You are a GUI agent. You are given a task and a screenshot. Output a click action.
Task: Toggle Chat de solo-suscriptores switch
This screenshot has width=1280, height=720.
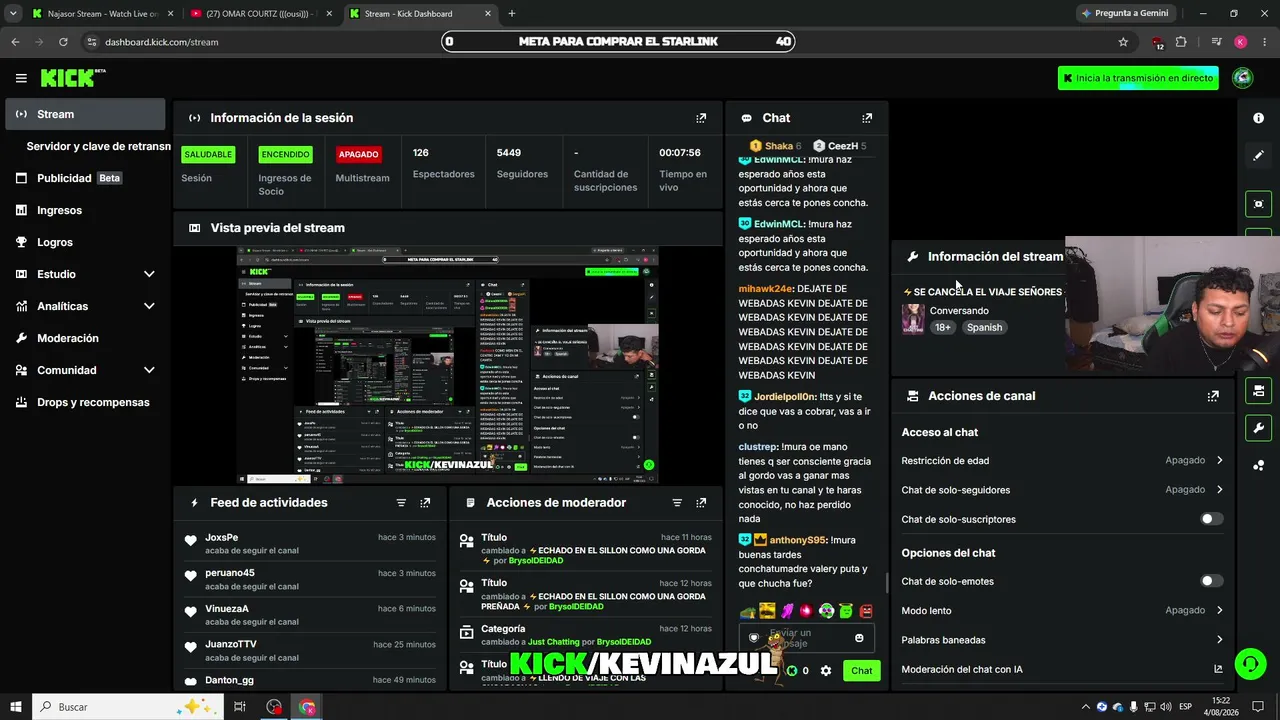[1211, 519]
